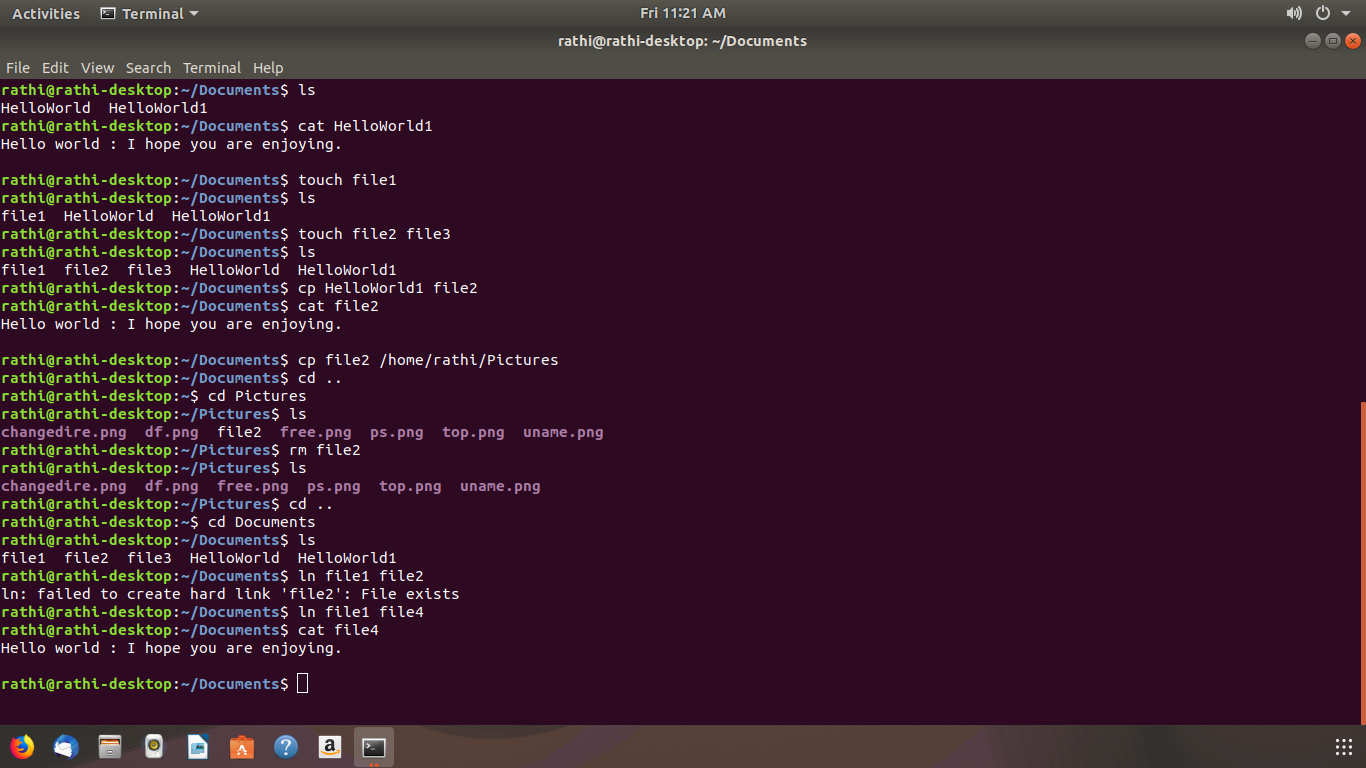1366x768 pixels.
Task: Click the power icon in top bar
Action: pos(1322,13)
